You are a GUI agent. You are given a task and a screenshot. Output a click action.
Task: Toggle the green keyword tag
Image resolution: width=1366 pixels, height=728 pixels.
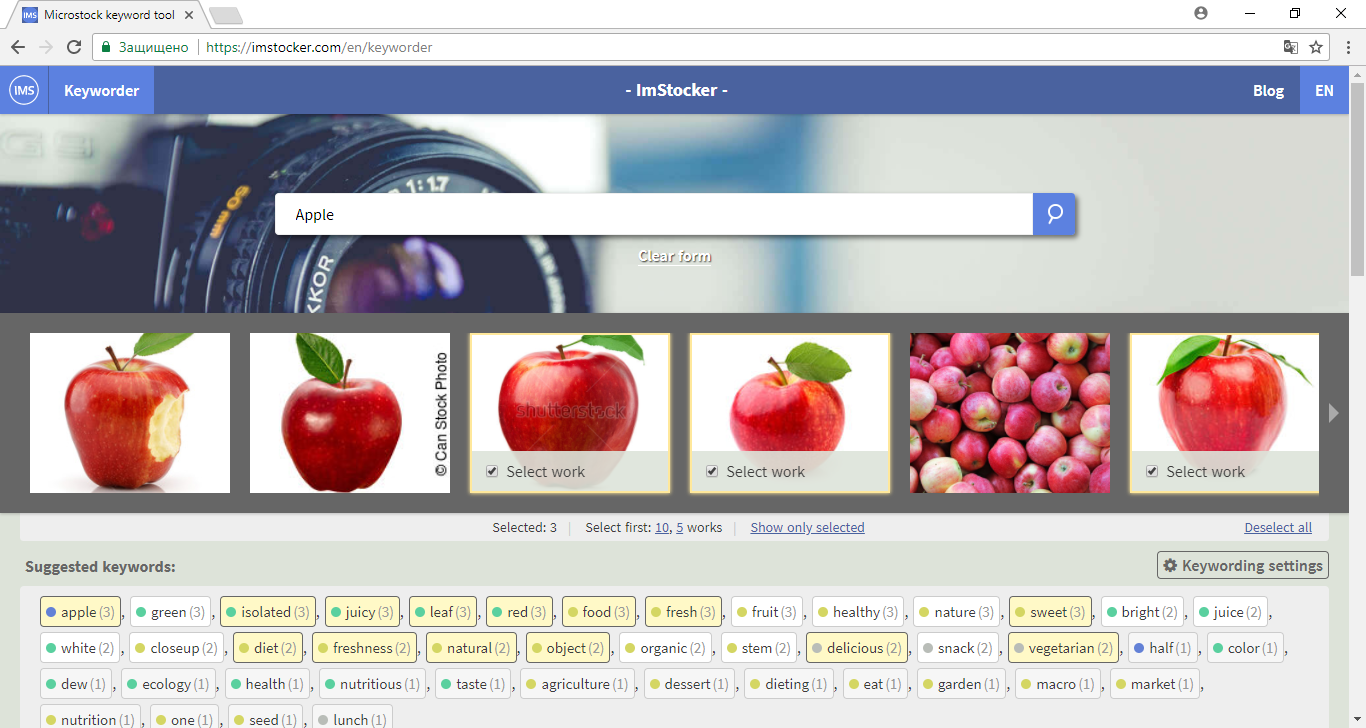[x=170, y=612]
